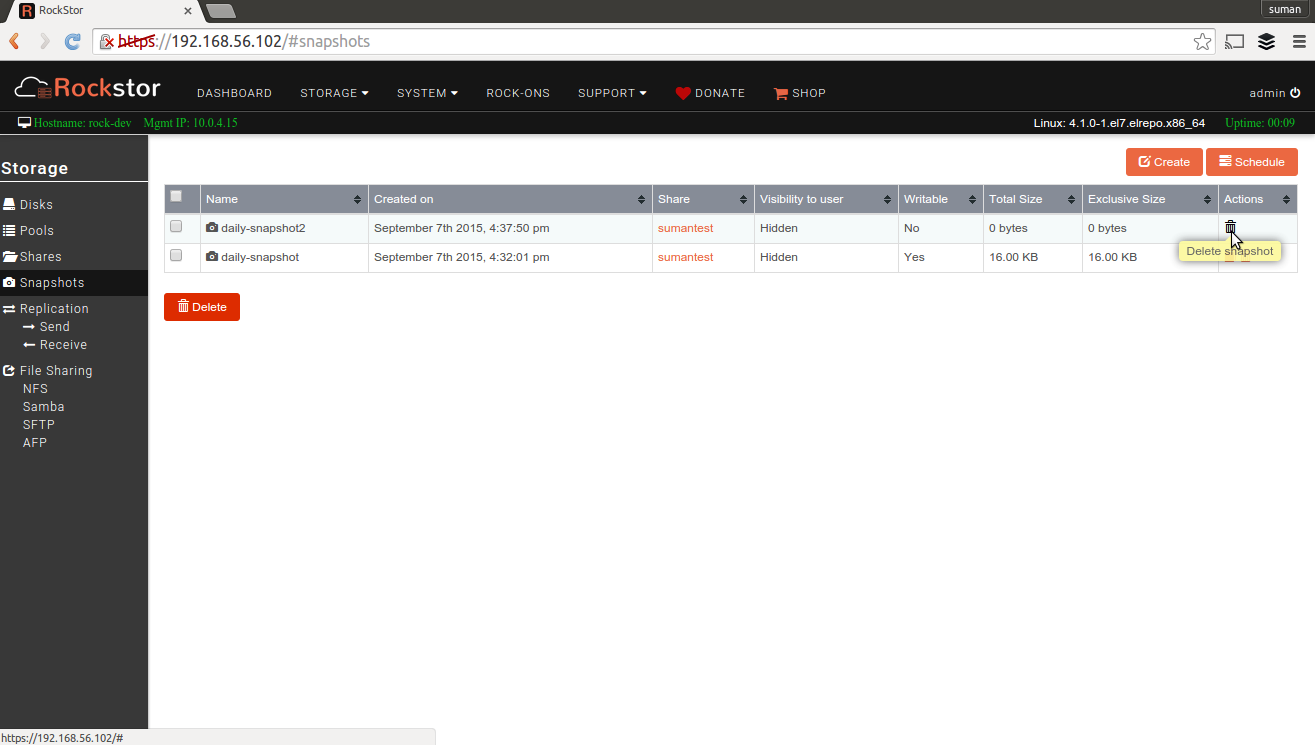Go to the Dashboard menu item
Viewport: 1315px width, 745px height.
[x=234, y=93]
